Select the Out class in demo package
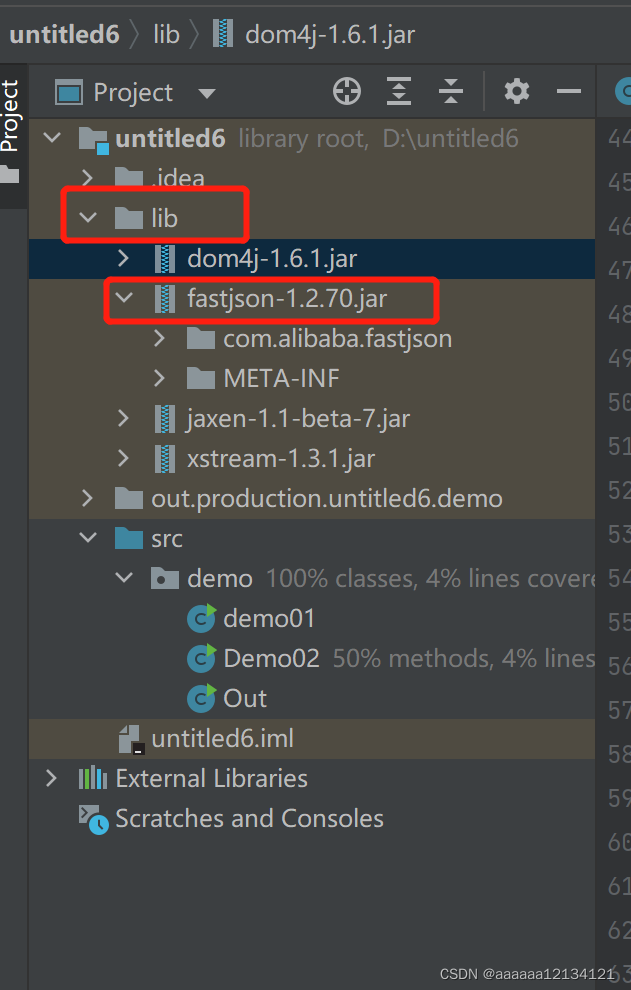The width and height of the screenshot is (631, 990). pyautogui.click(x=246, y=698)
